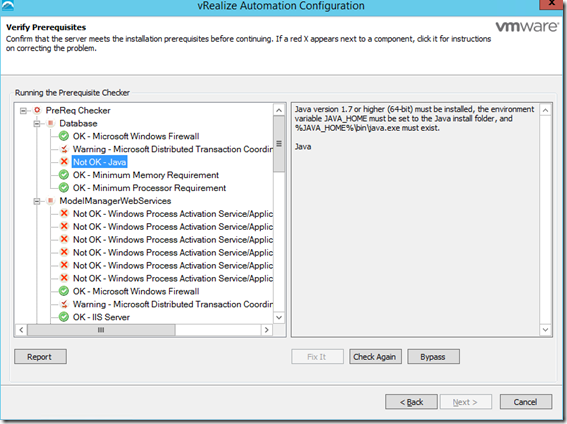Click green check icon beside IIS Server
This screenshot has width=567, height=424.
click(x=64, y=317)
